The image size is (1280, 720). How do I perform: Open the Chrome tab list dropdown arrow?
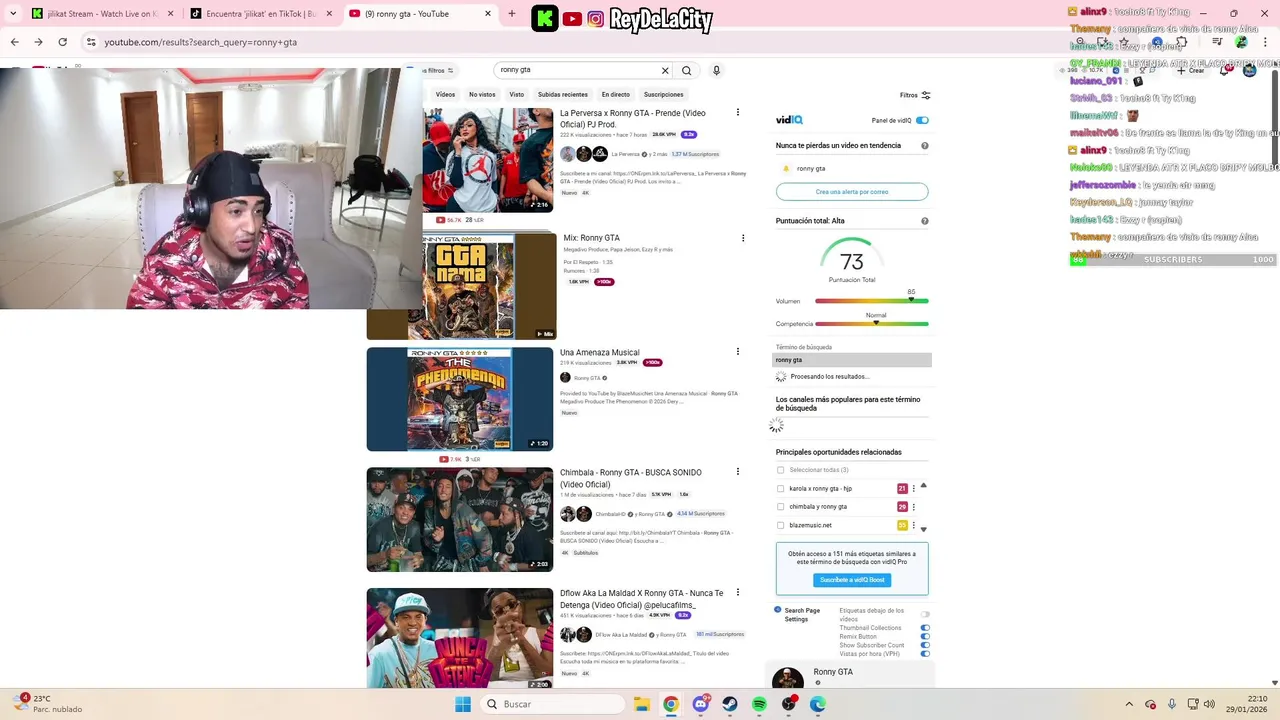(x=12, y=14)
